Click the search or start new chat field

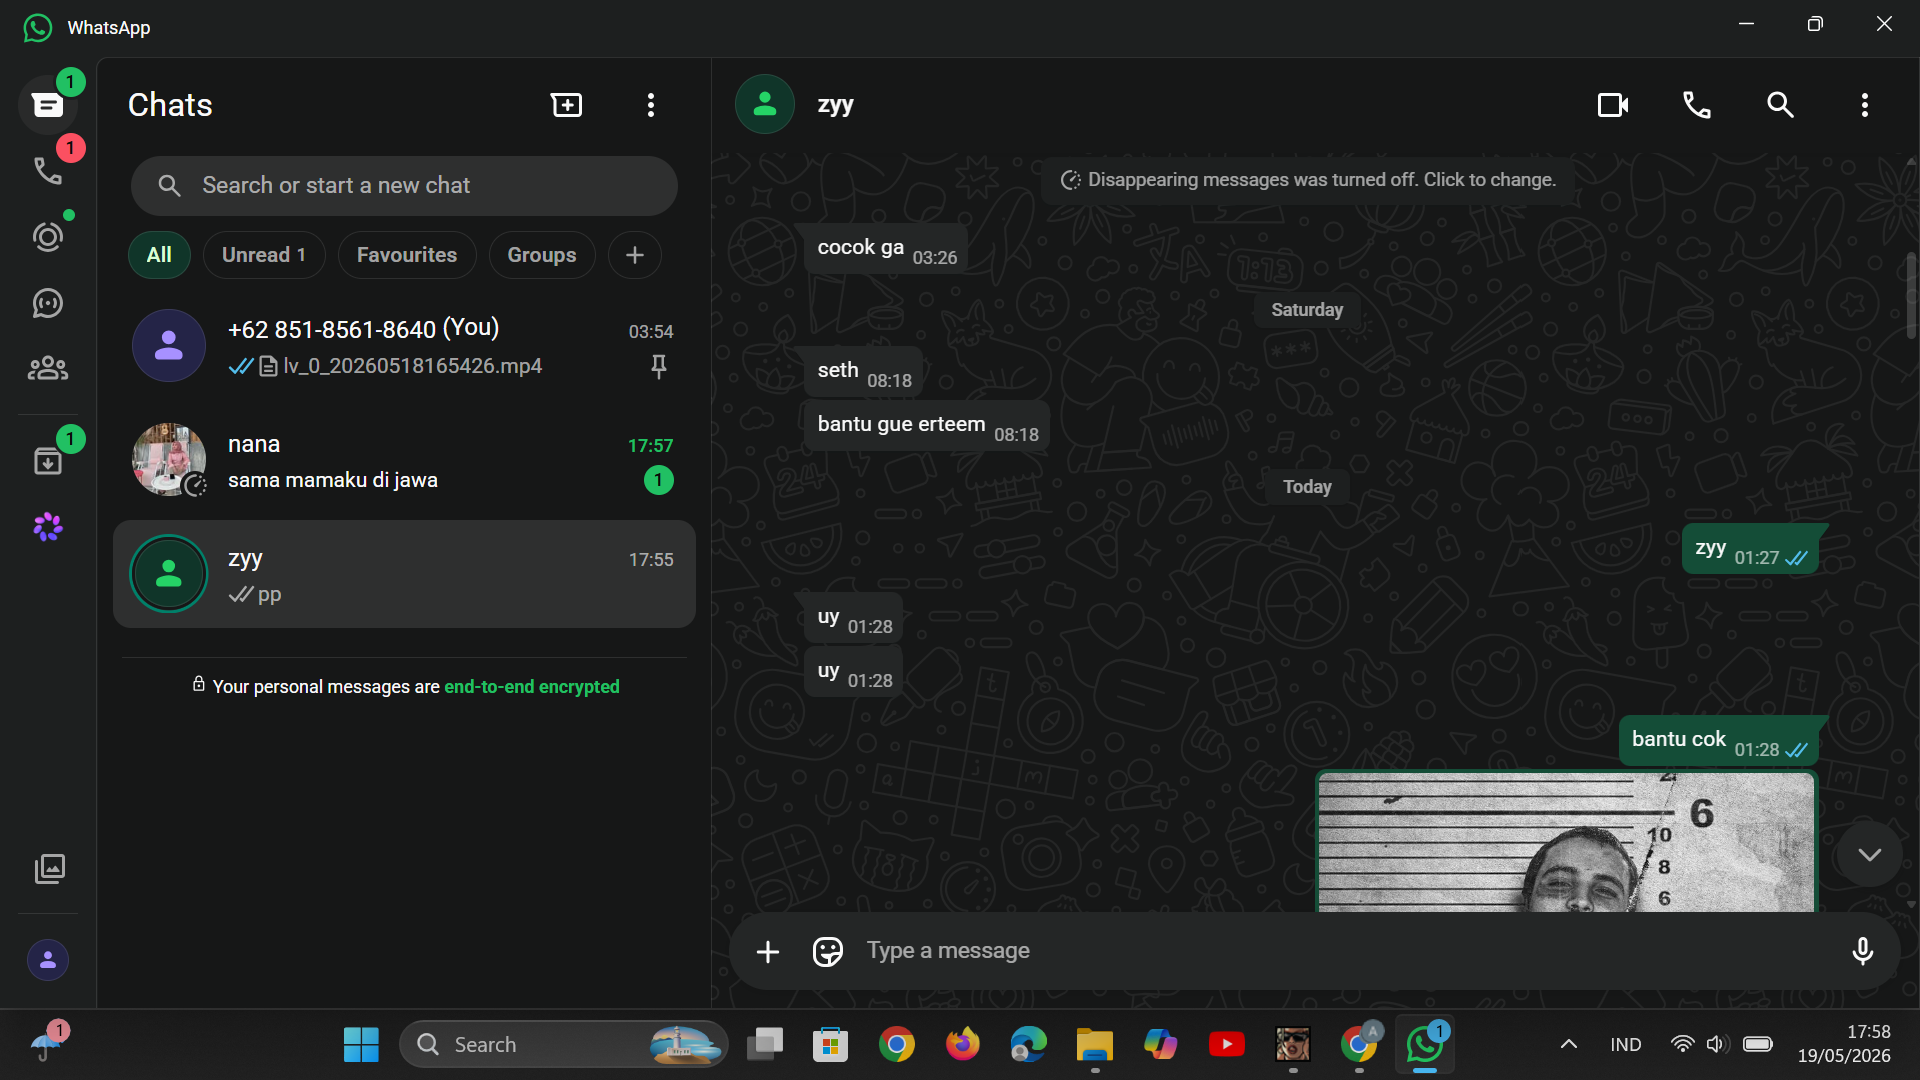pyautogui.click(x=404, y=185)
